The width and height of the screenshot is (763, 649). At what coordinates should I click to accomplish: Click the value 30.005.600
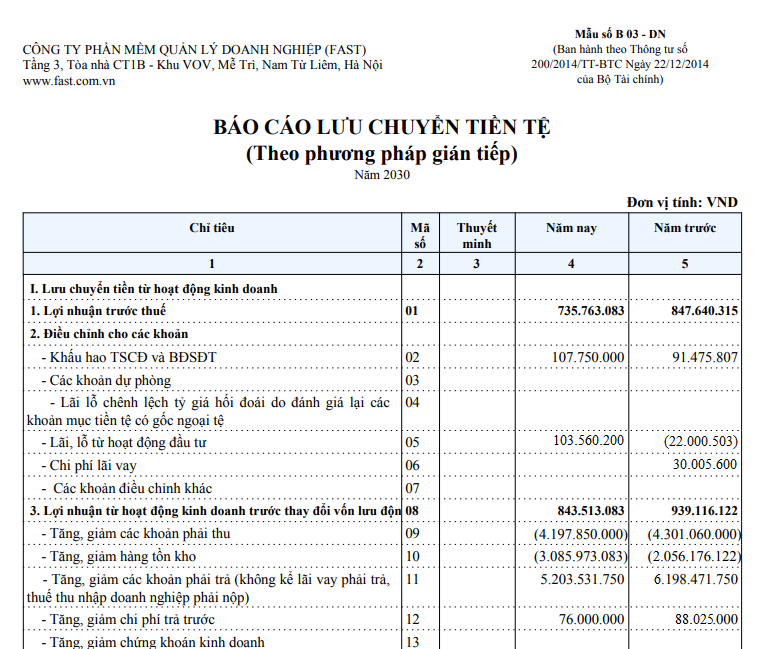coord(705,465)
